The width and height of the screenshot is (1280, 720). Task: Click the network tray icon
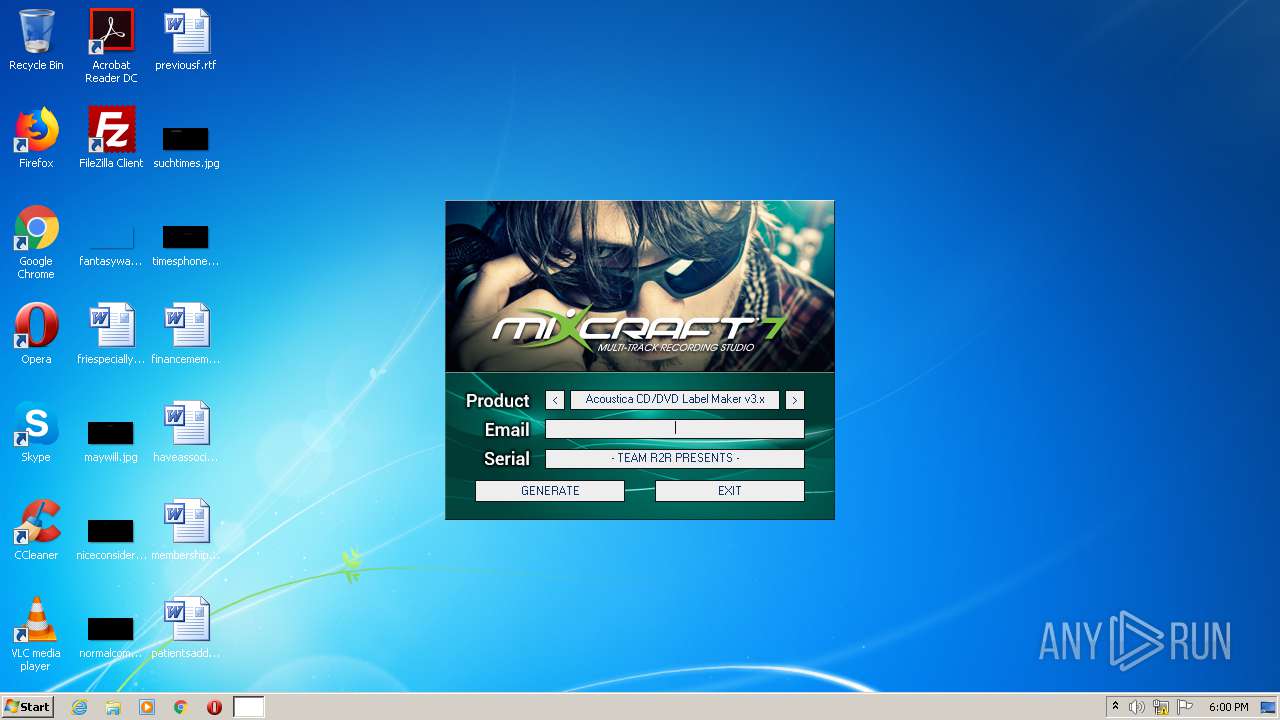(1161, 707)
